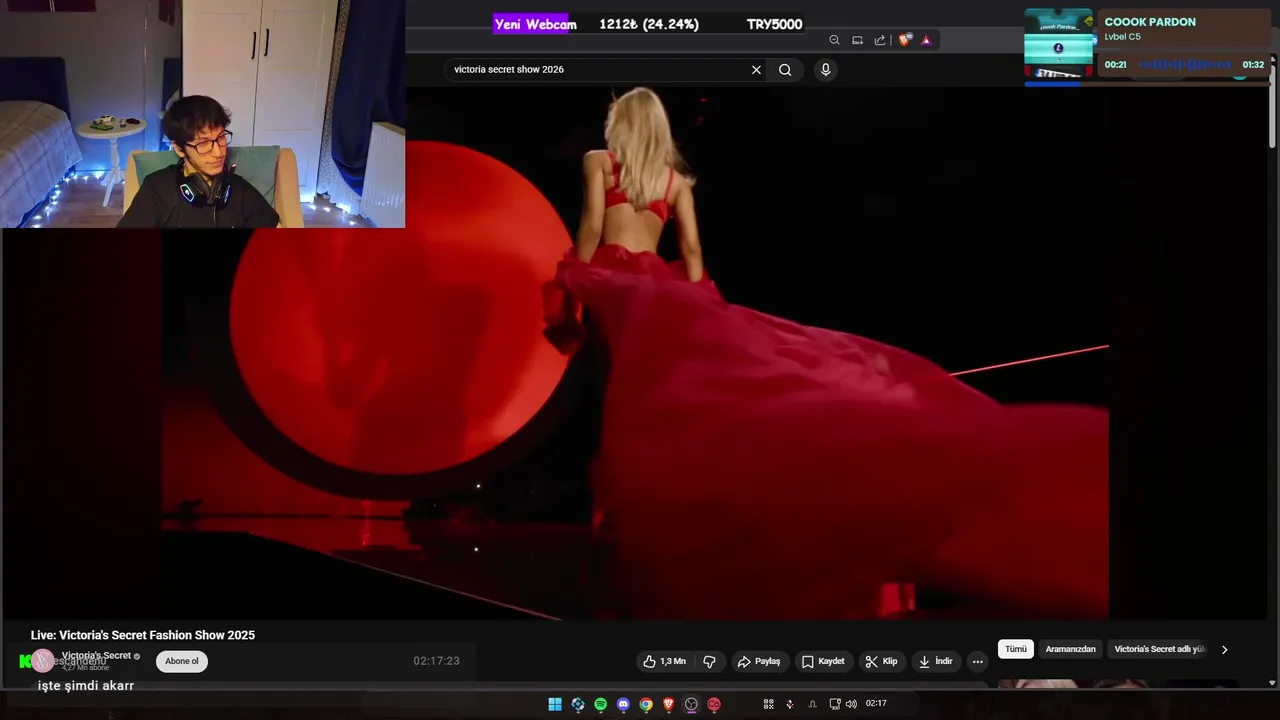Screen dimensions: 1280x720
Task: Click the video player showing red dress
Action: pos(635,352)
